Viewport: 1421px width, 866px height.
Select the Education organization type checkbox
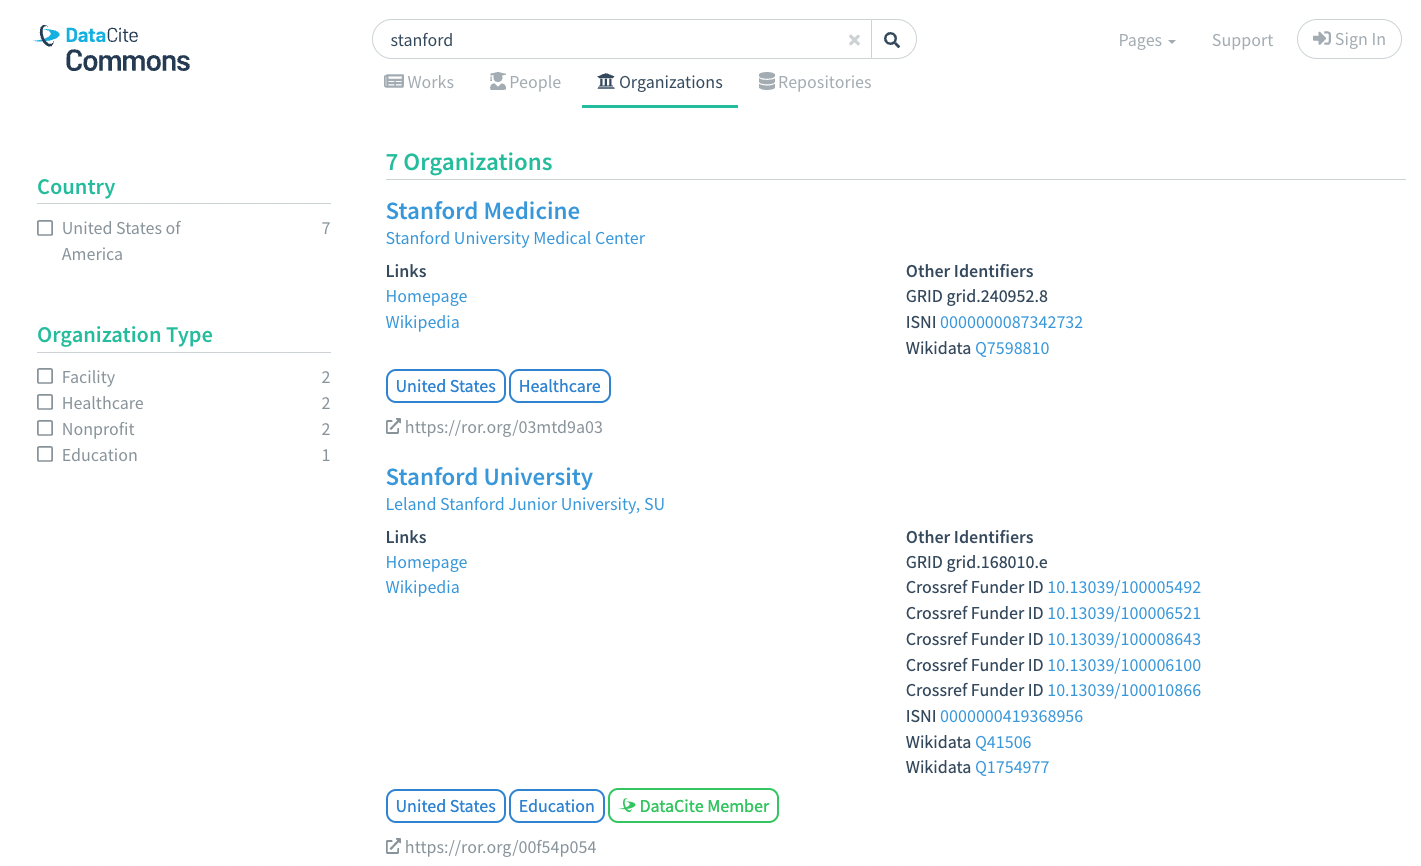click(45, 454)
